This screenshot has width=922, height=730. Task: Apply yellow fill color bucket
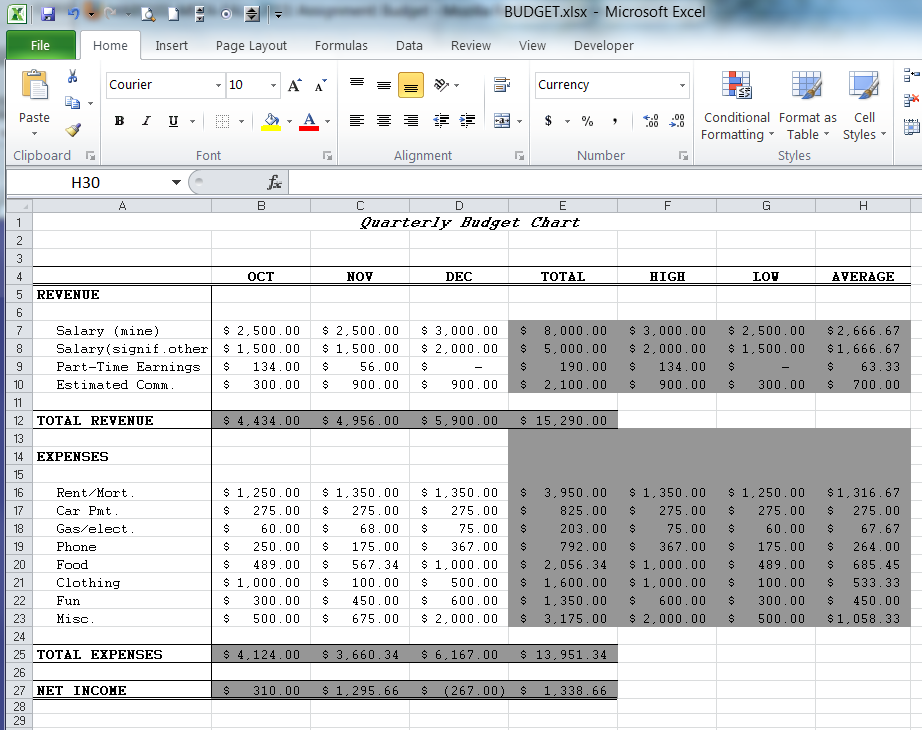(271, 122)
